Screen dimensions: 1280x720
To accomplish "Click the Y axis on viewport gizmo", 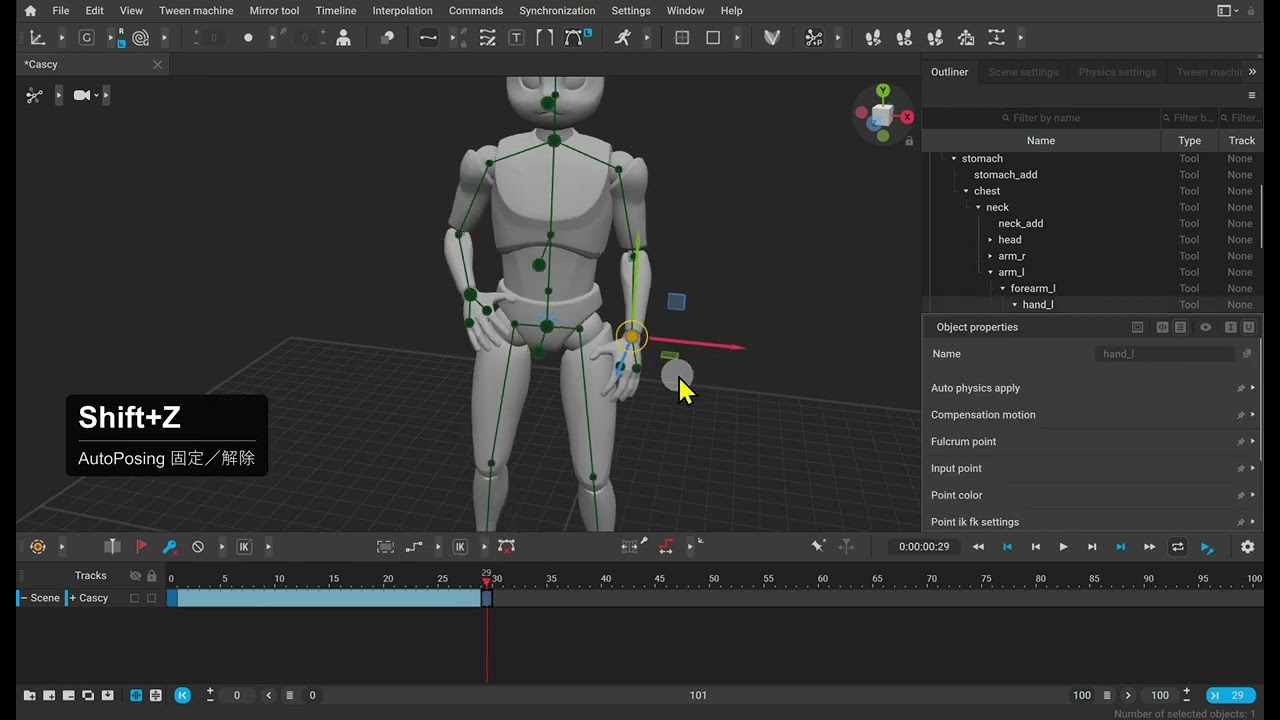I will 883,91.
